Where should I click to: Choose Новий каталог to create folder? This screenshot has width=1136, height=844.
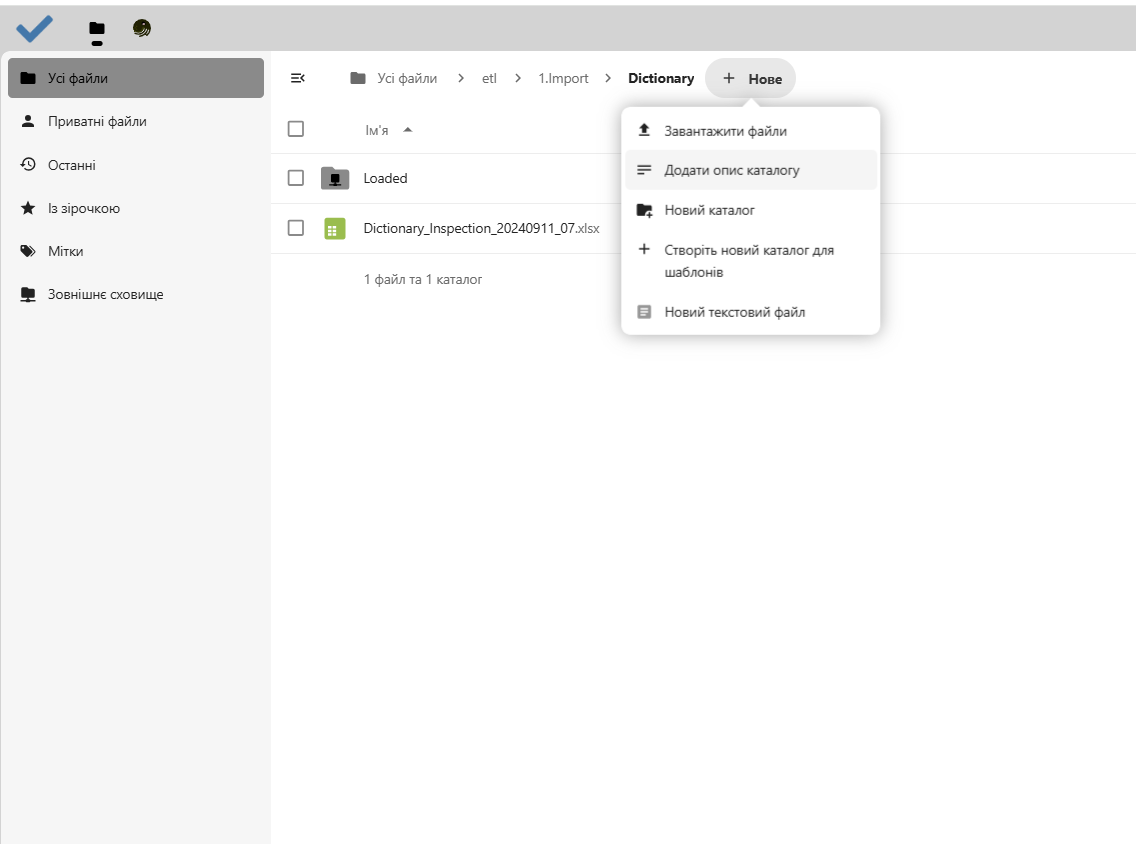710,211
